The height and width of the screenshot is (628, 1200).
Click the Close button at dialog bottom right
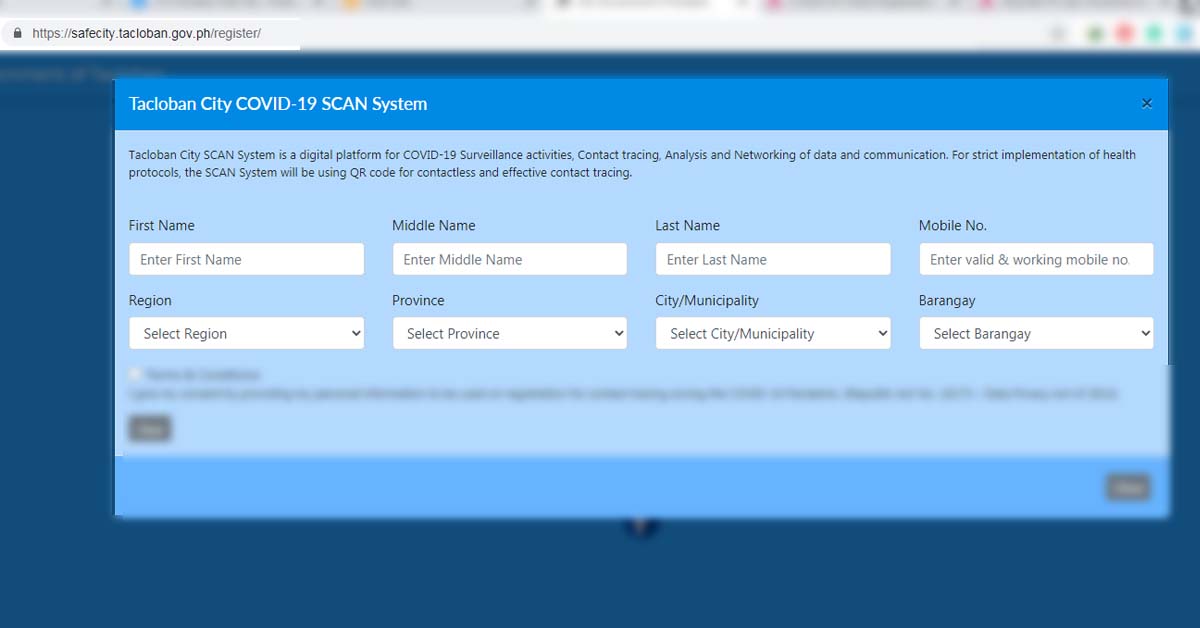[1128, 487]
